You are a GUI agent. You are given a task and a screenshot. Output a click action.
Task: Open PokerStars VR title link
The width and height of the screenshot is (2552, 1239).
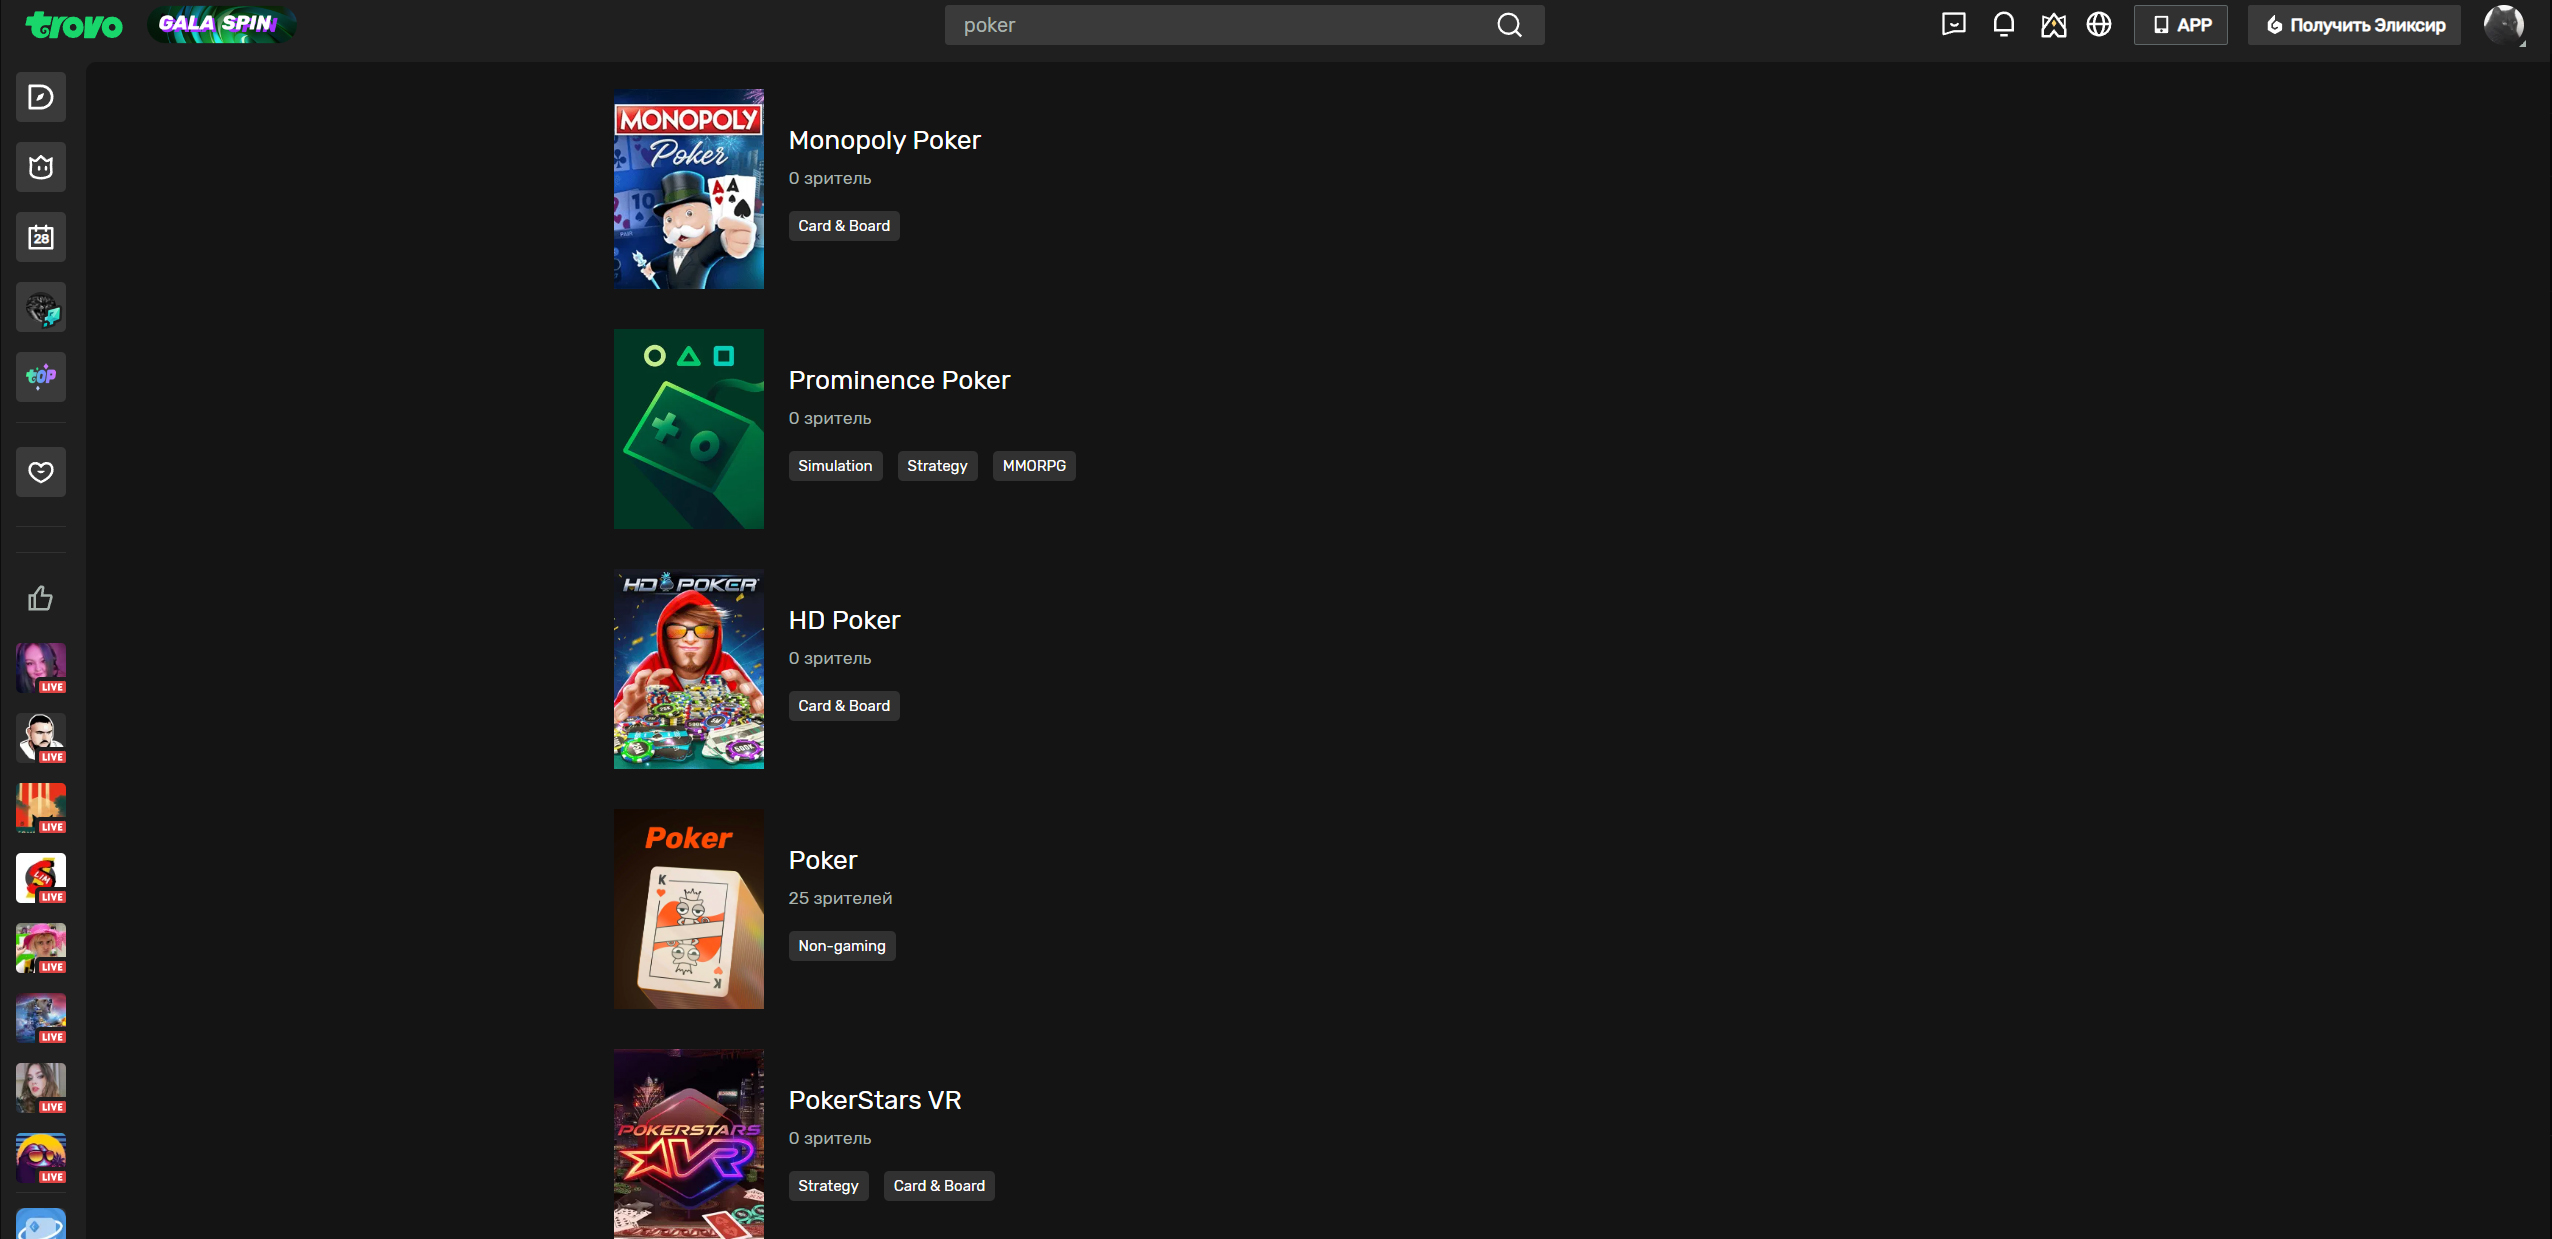[x=874, y=1100]
